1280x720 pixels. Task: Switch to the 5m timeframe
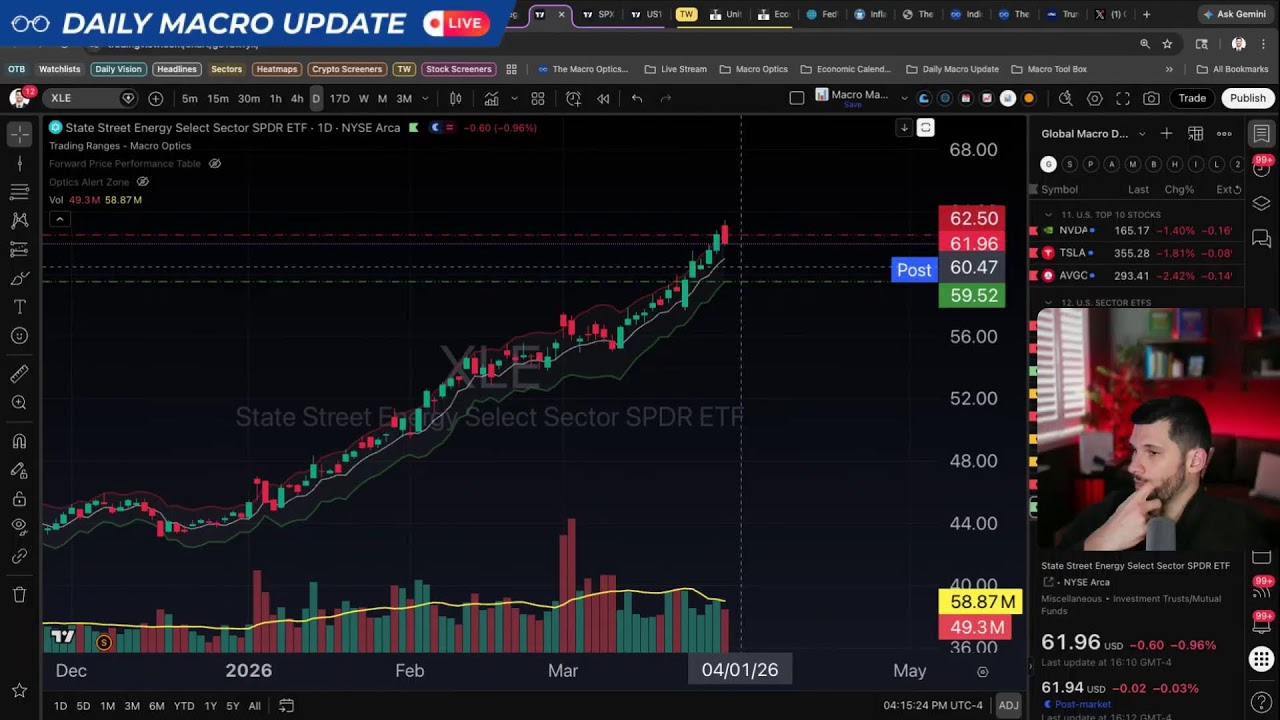point(189,98)
